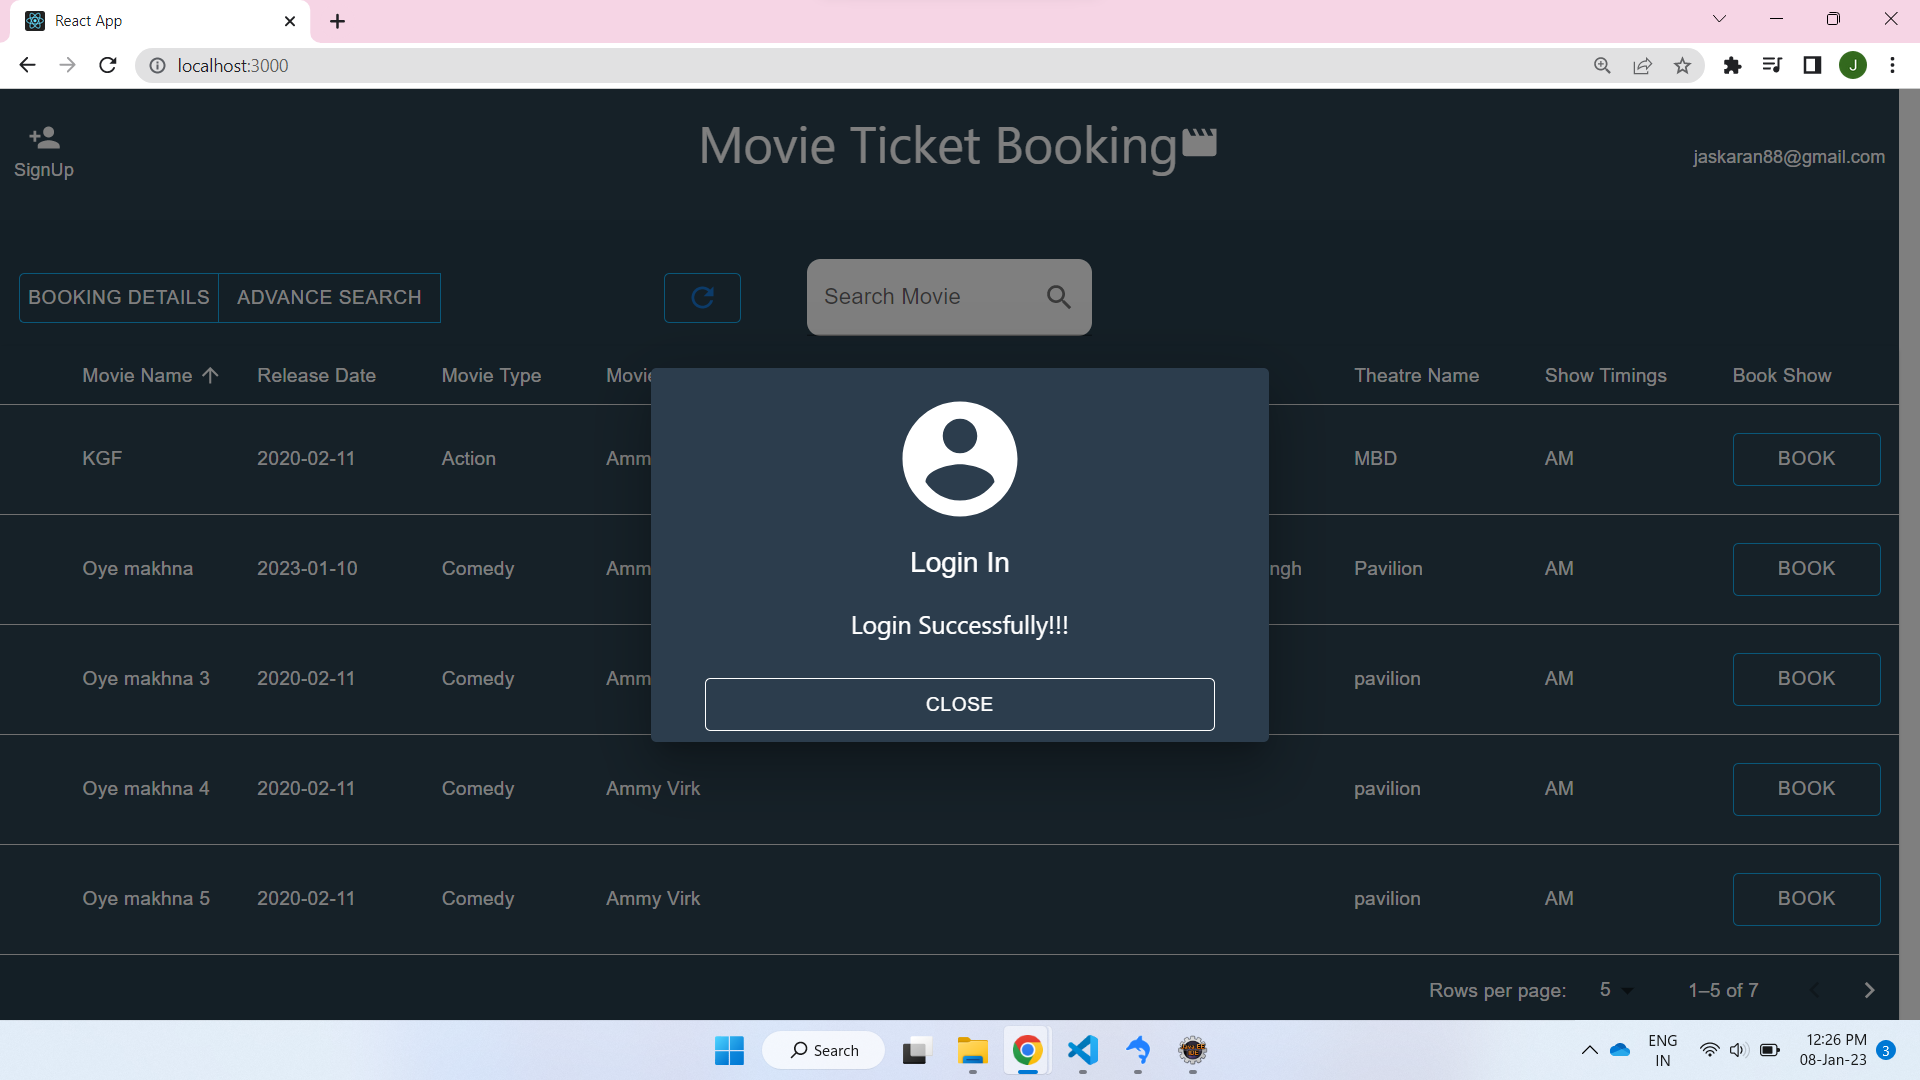Viewport: 1920px width, 1080px height.
Task: Open the Chrome side panel icon
Action: point(1813,65)
